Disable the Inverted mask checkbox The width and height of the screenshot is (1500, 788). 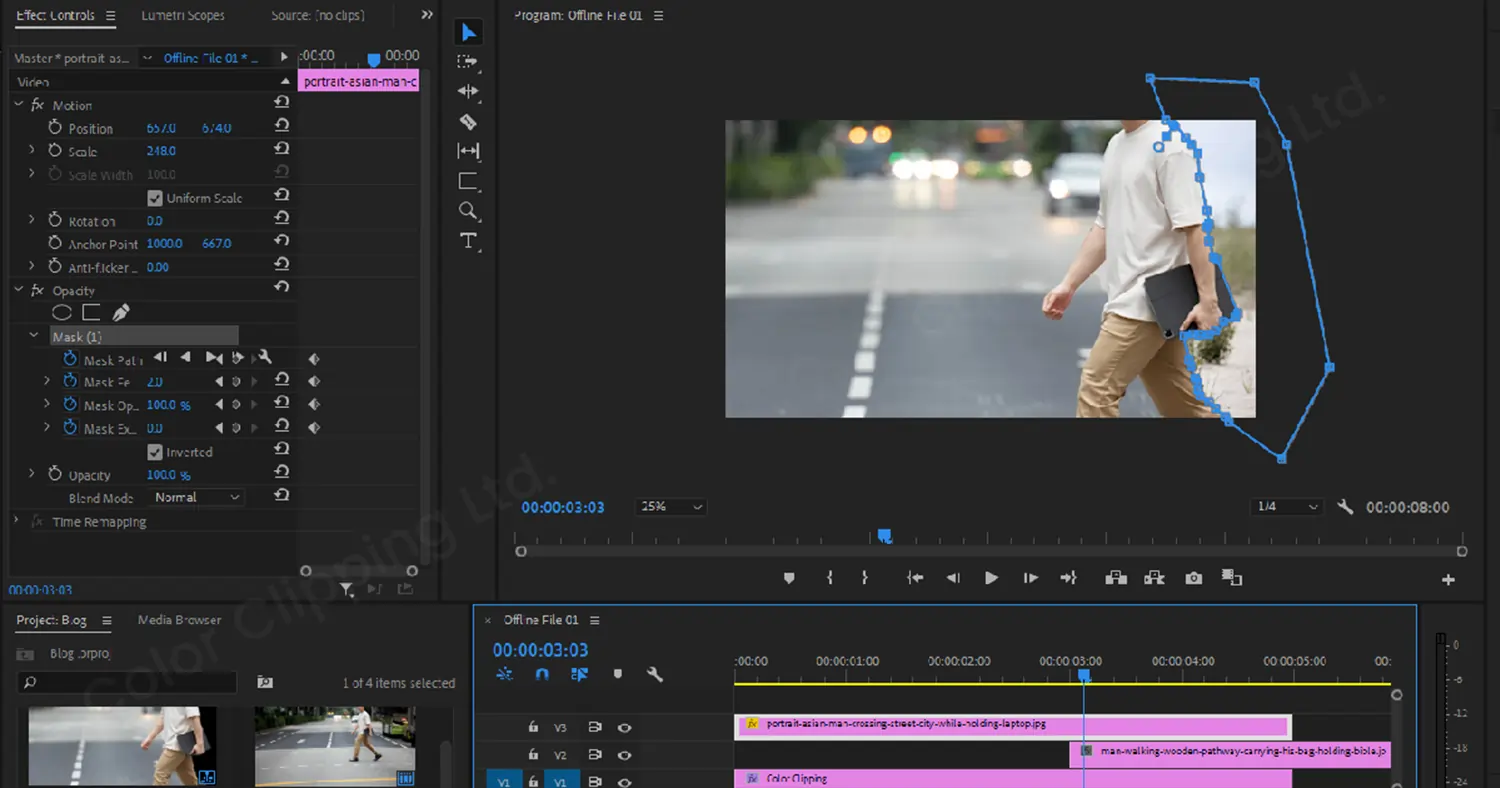click(155, 451)
